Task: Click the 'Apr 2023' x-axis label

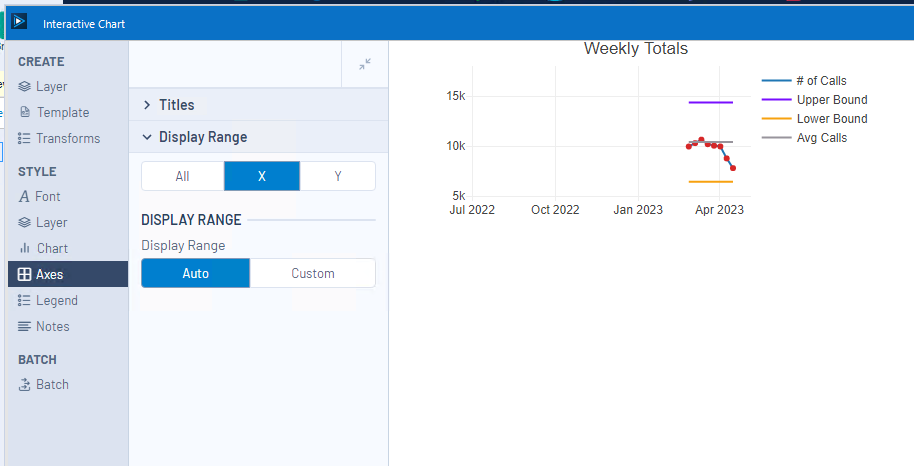Action: pos(719,210)
